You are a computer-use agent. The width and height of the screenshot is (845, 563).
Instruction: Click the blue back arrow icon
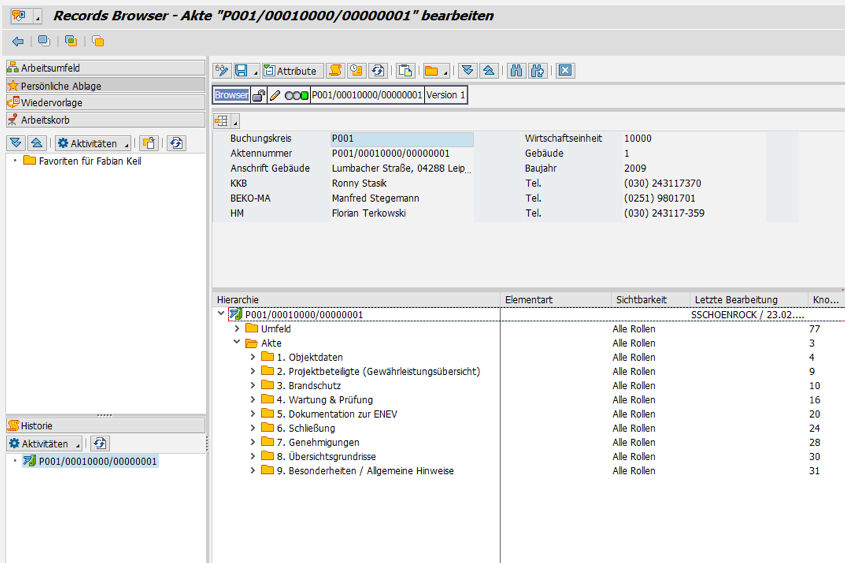(x=18, y=41)
